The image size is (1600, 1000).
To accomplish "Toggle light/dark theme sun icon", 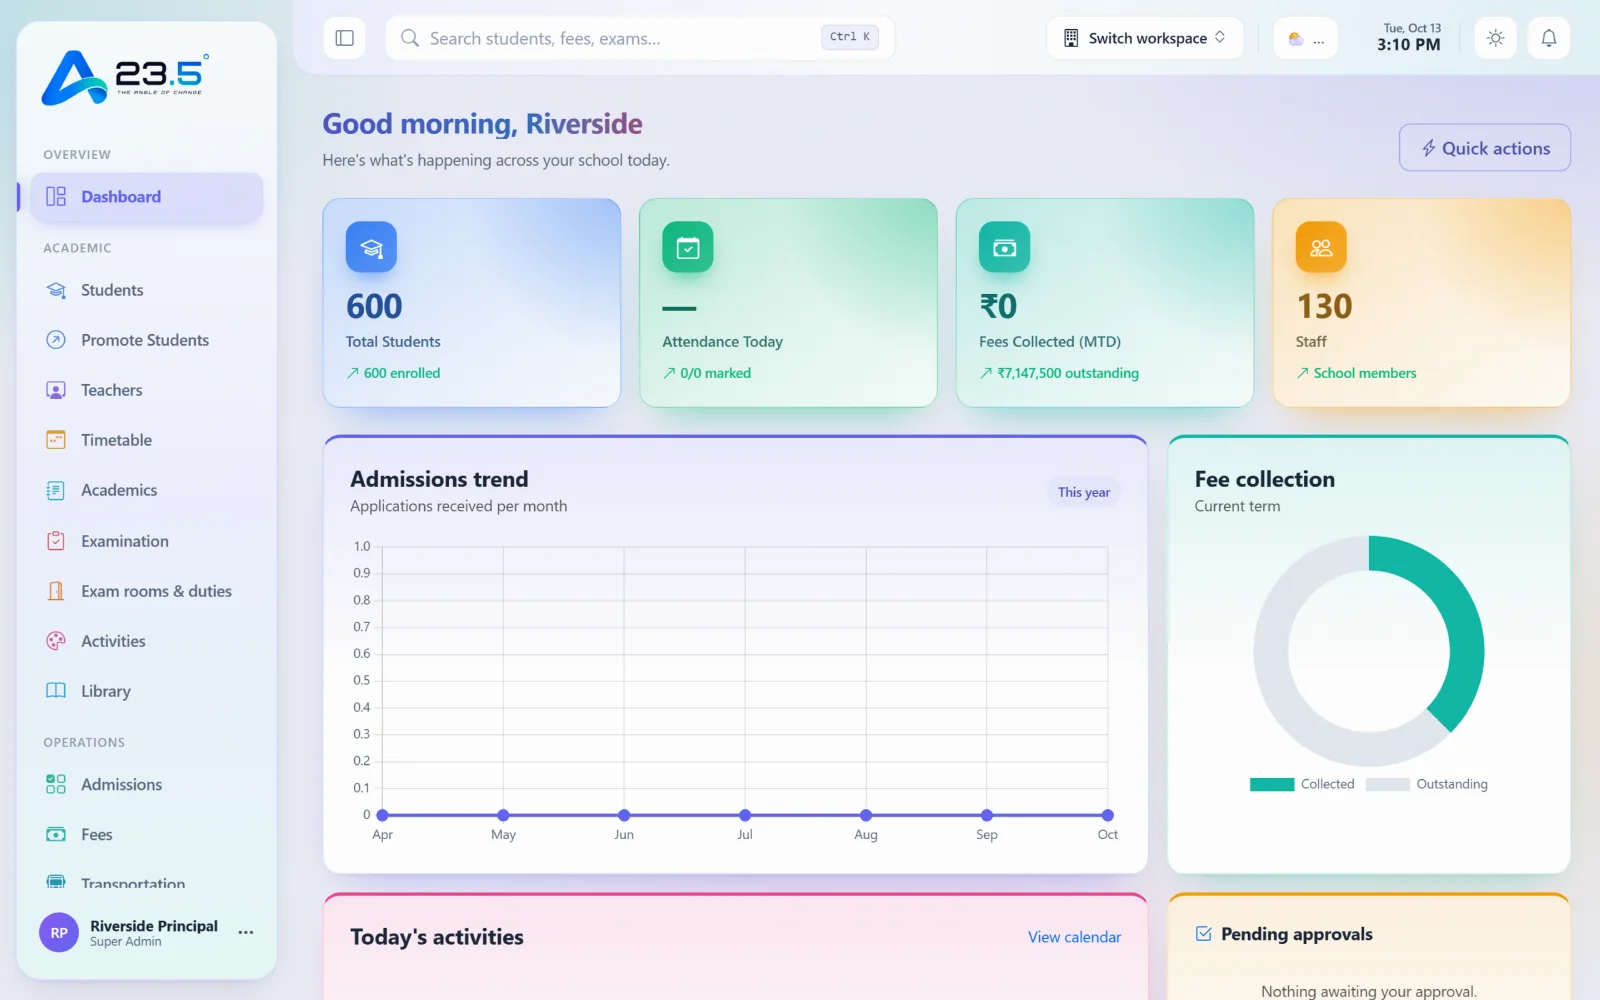I will click(x=1495, y=38).
